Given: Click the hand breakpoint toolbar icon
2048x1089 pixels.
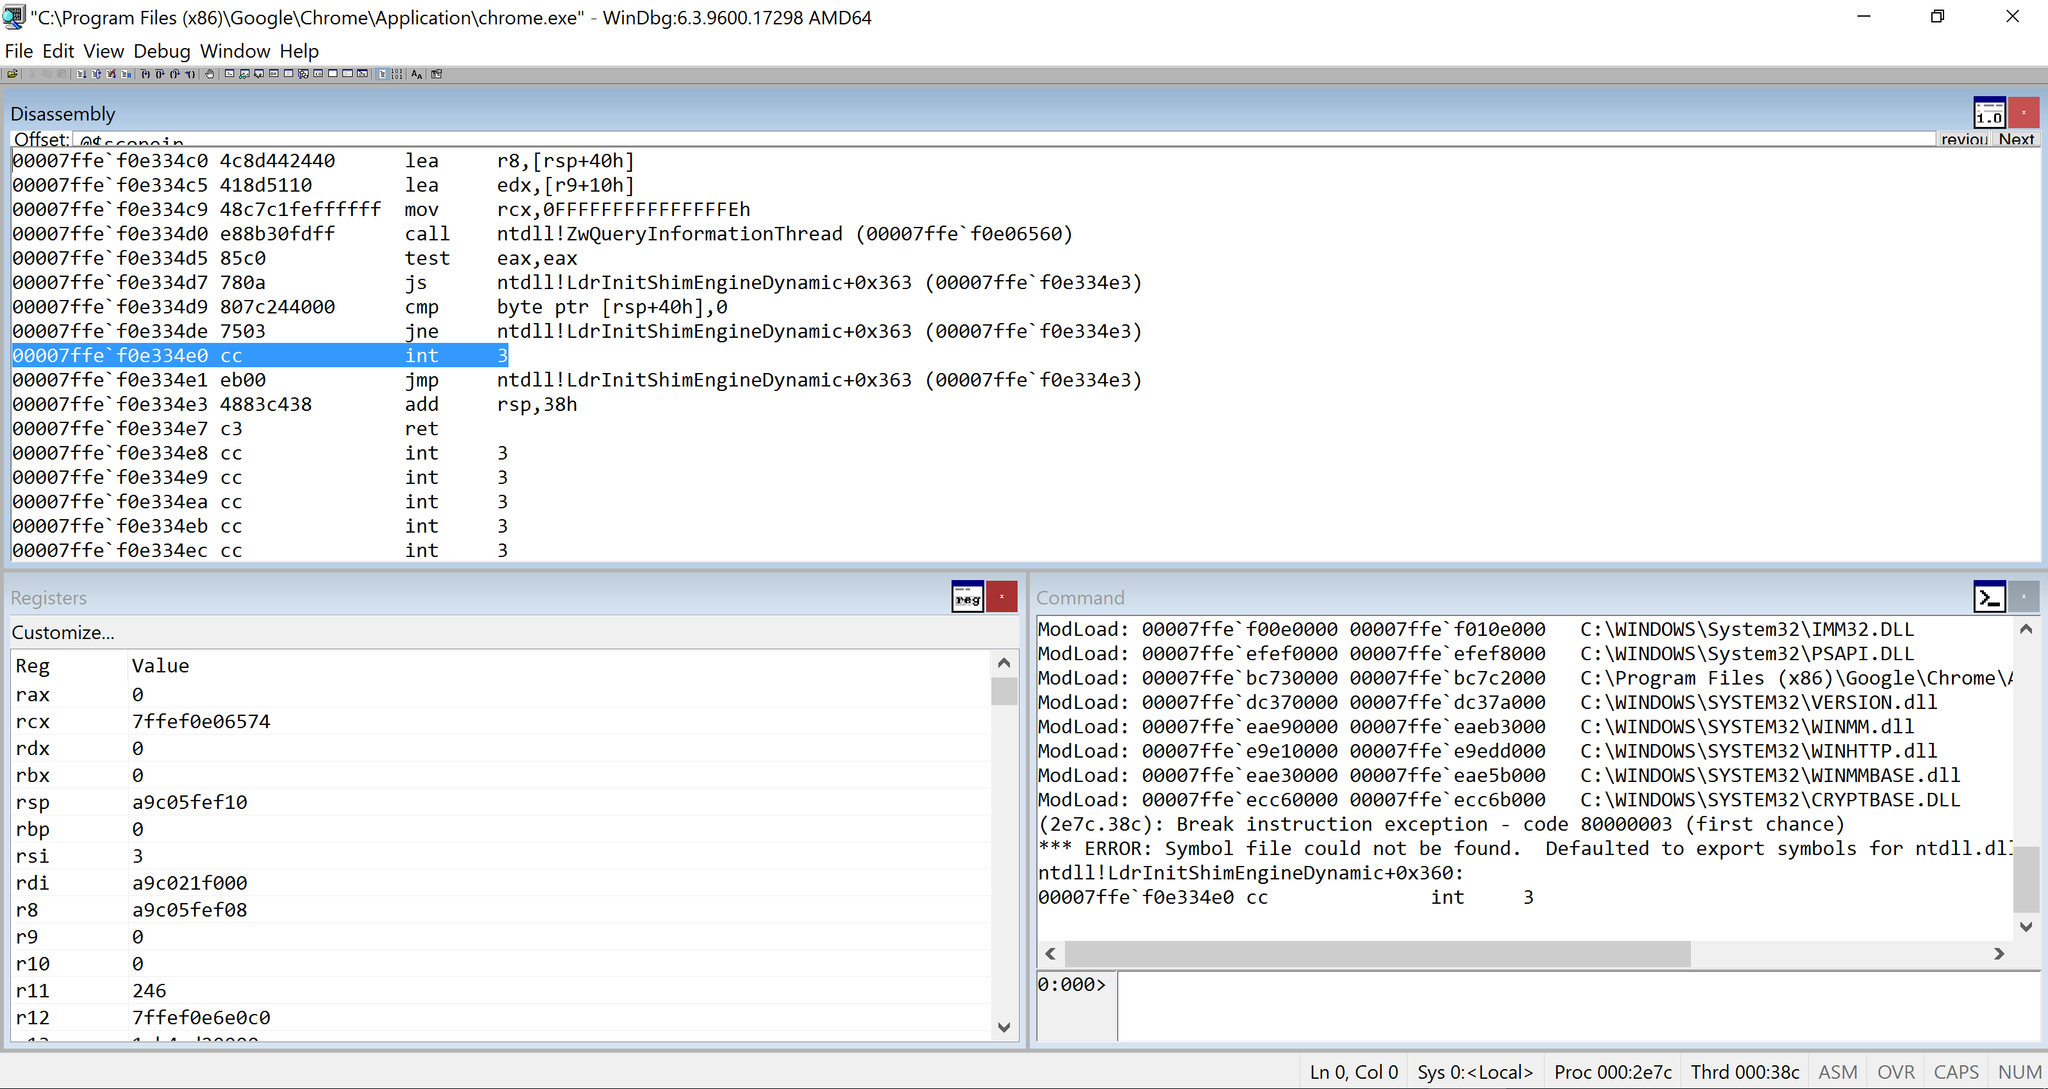Looking at the screenshot, I should click(209, 74).
